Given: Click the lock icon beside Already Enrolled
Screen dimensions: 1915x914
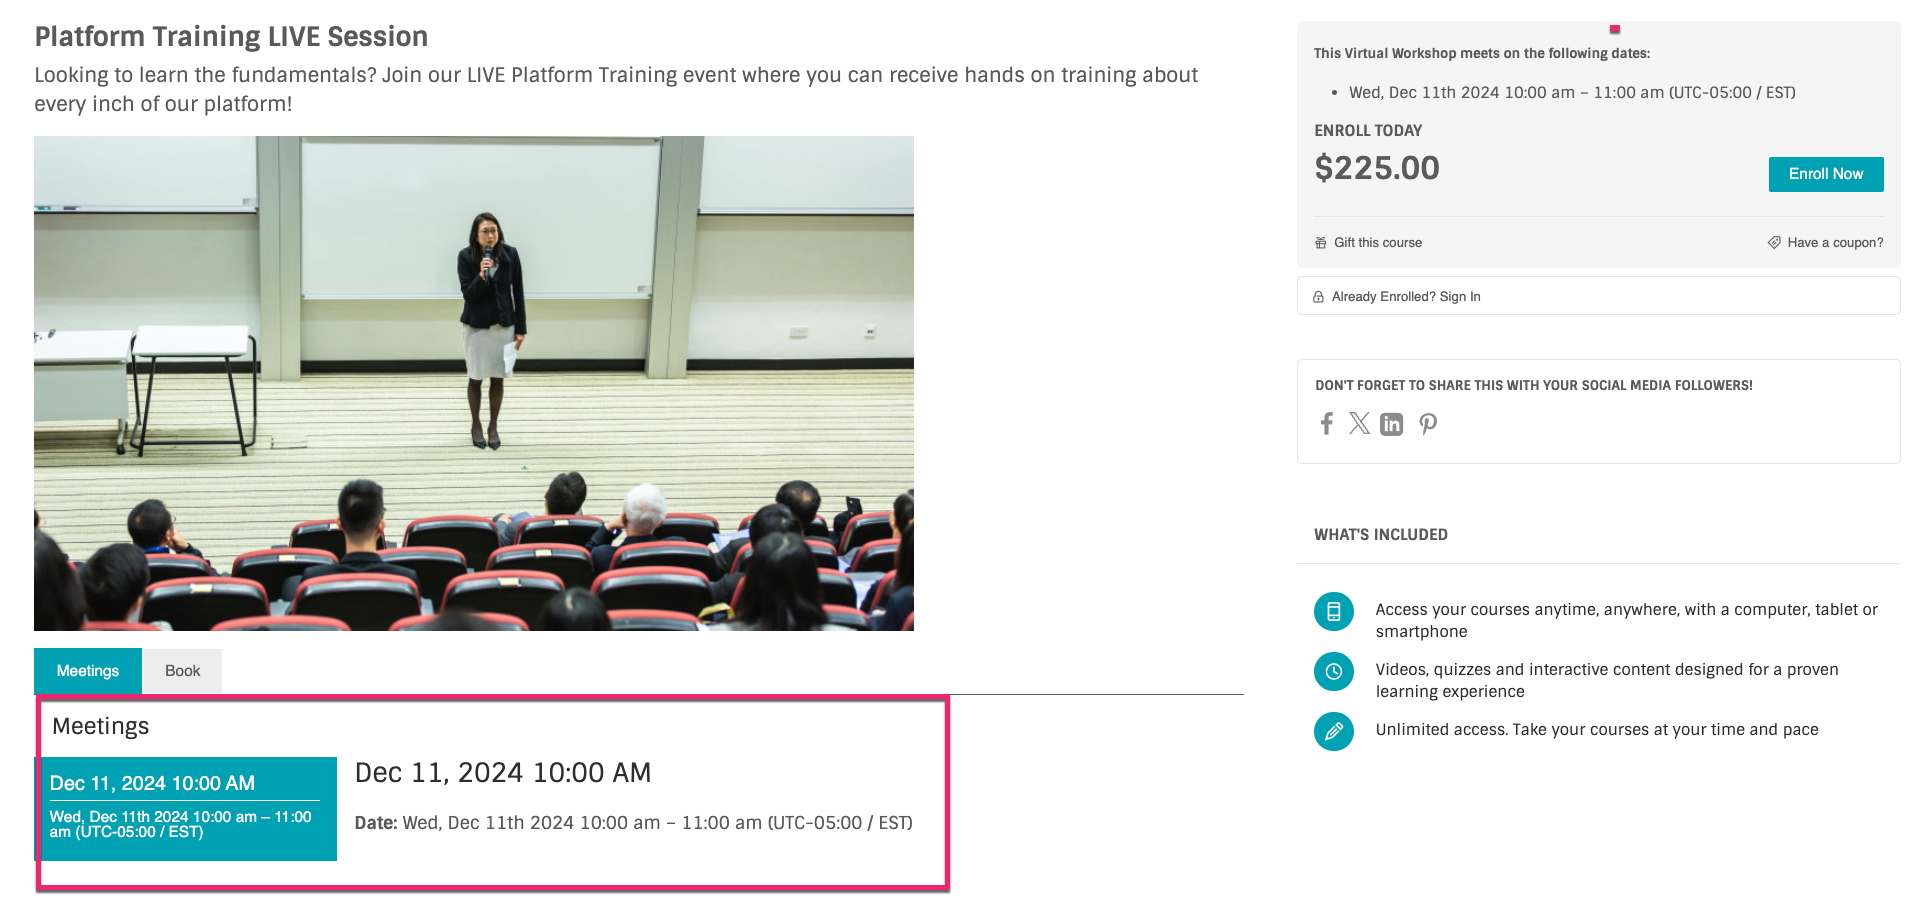Looking at the screenshot, I should (x=1319, y=297).
